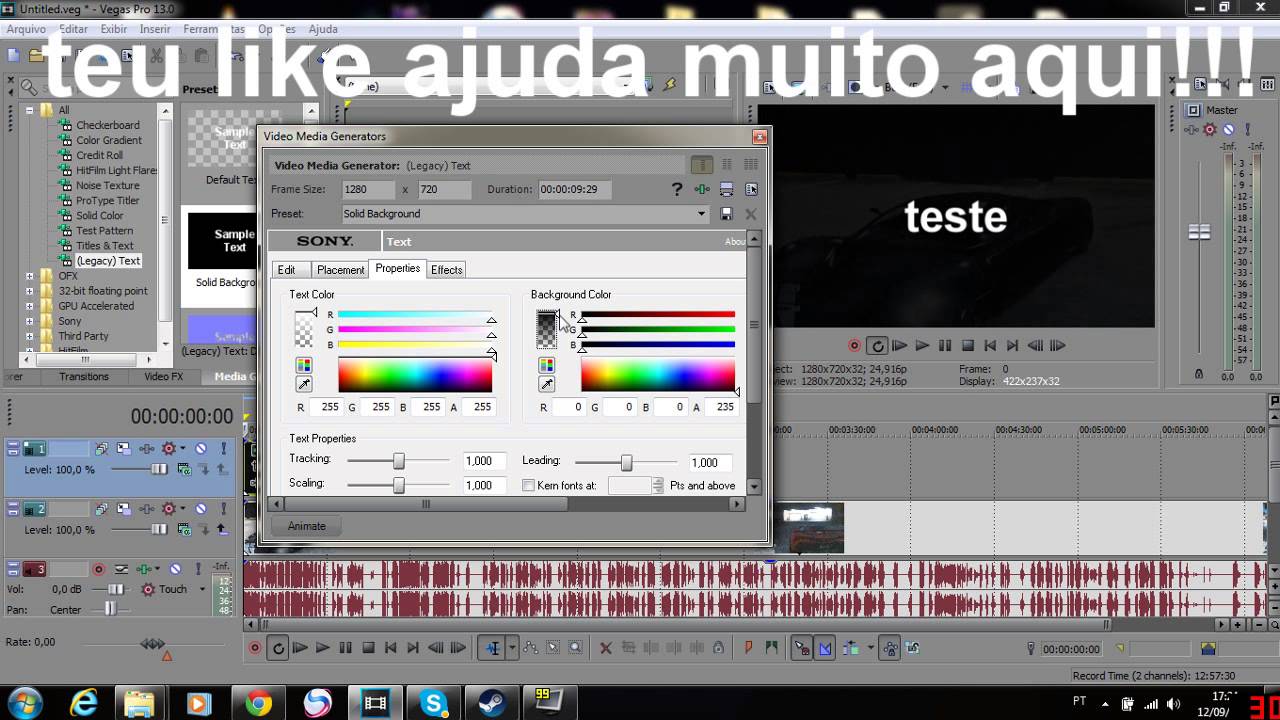Click the Windows Start button
Viewport: 1280px width, 720px height.
coord(24,704)
